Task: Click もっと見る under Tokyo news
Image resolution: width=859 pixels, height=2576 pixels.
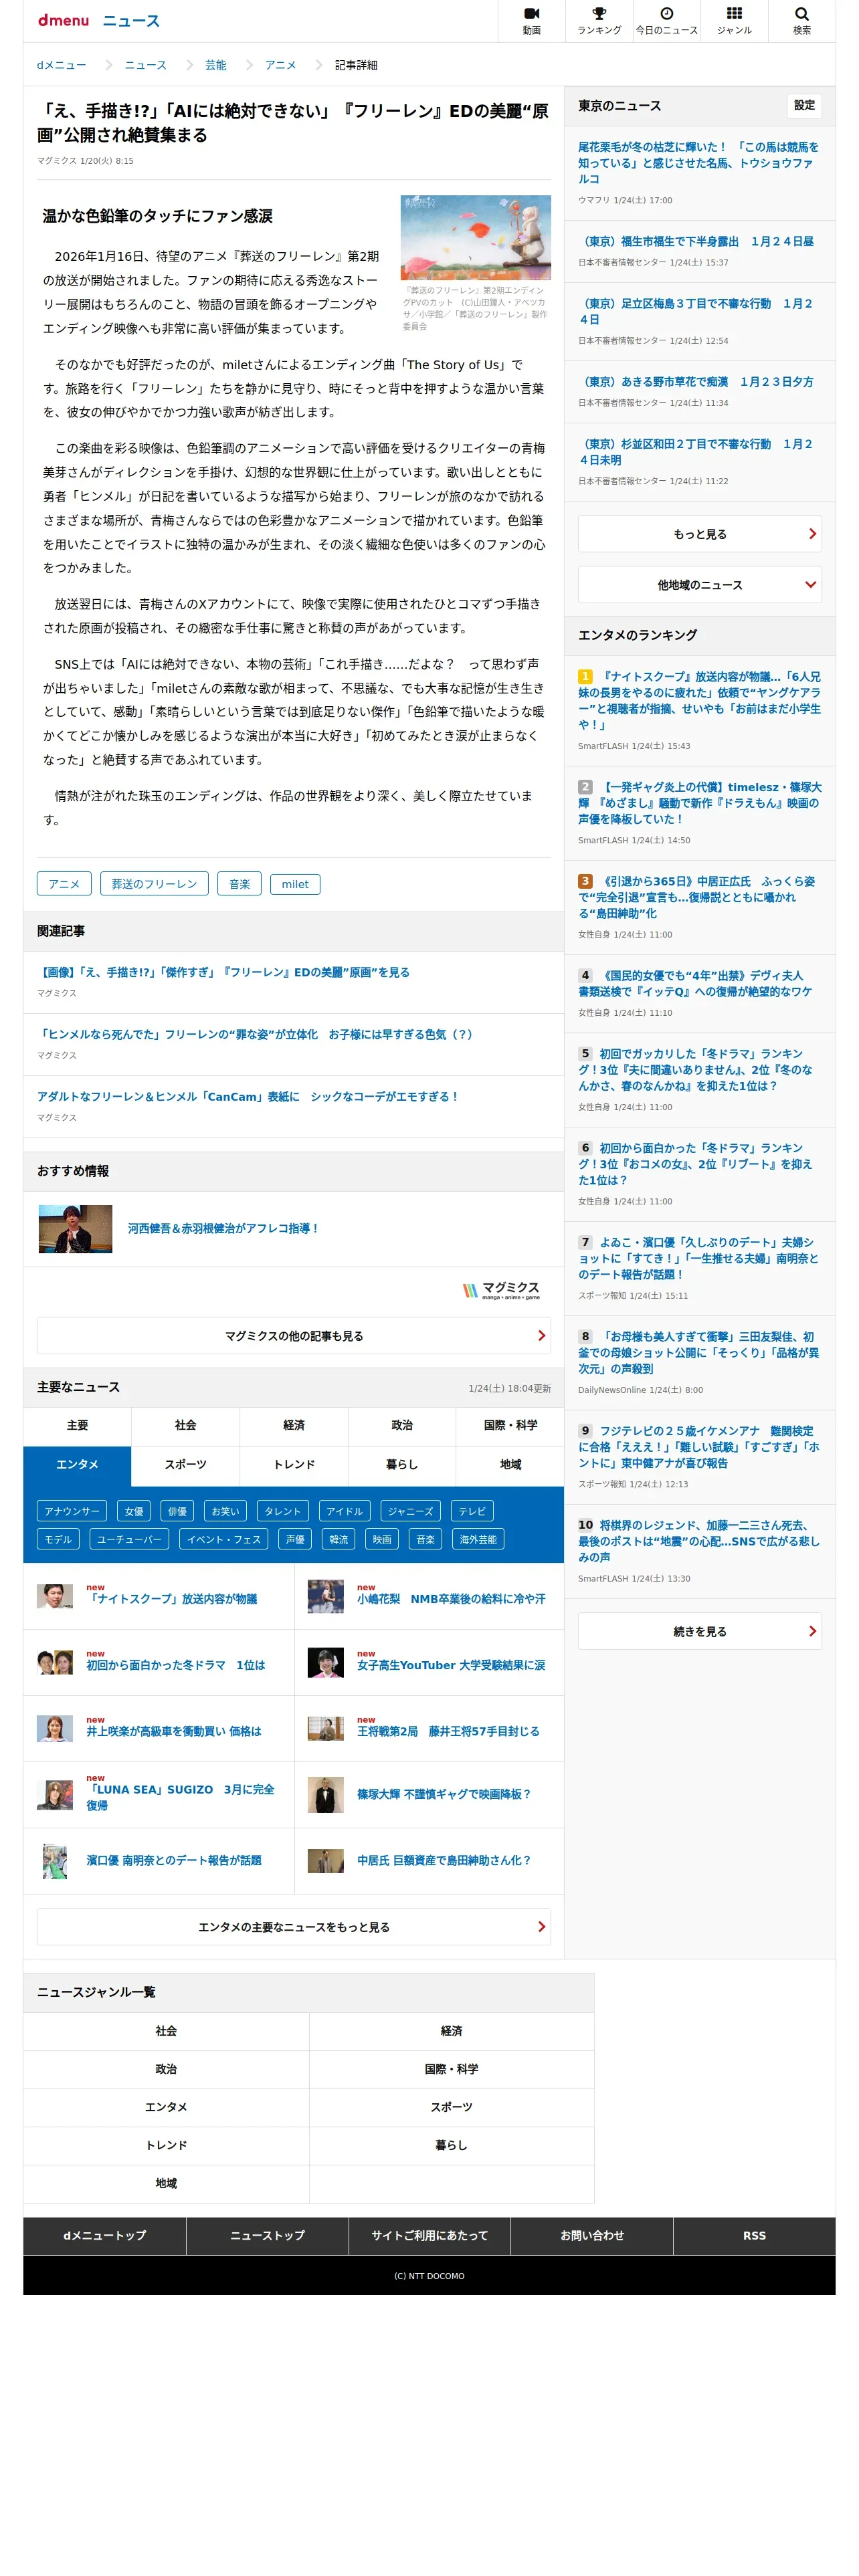Action: click(x=699, y=534)
